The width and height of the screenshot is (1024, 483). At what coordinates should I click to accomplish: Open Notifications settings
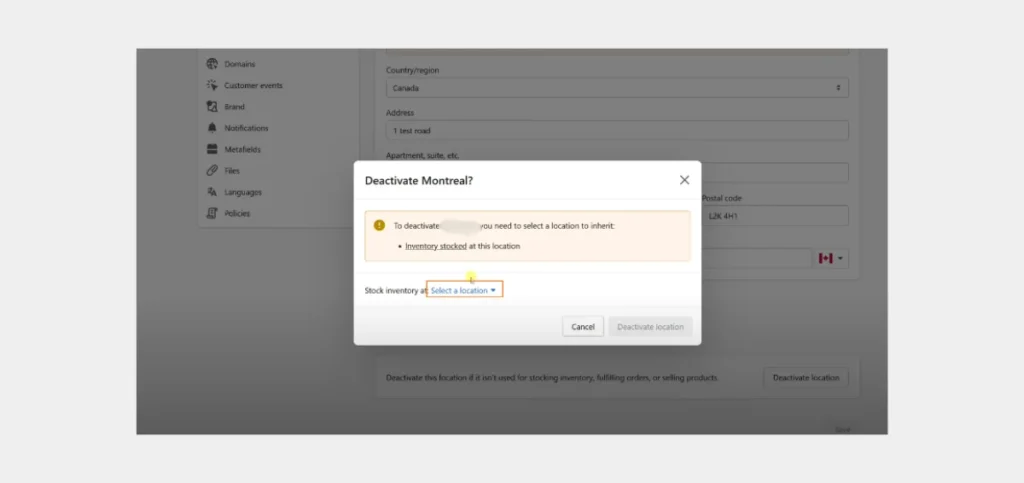[x=246, y=128]
